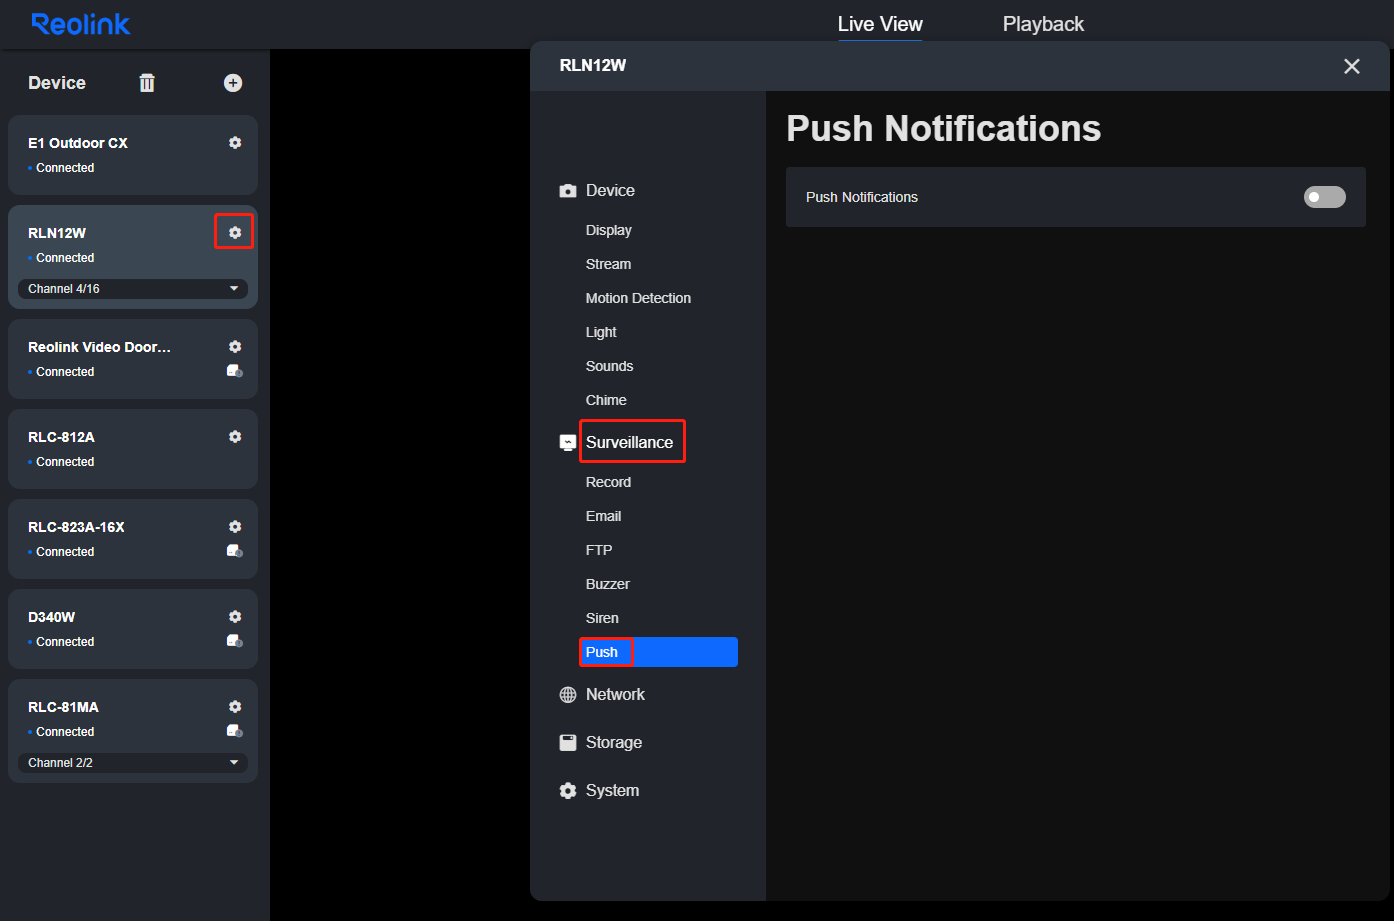Expand the Network settings section

tap(615, 695)
